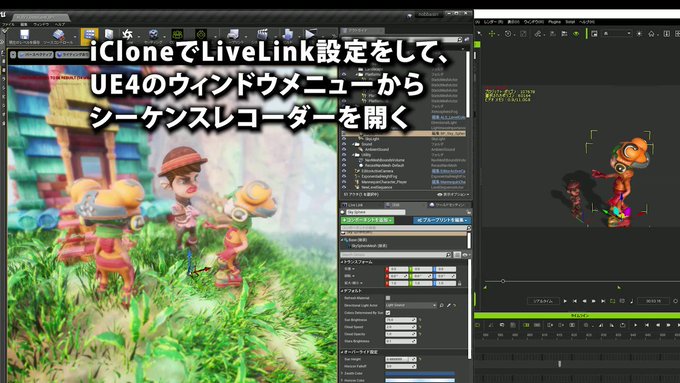Click the blue ブループリントを編集 button
This screenshot has height=383, width=680.
pyautogui.click(x=441, y=220)
